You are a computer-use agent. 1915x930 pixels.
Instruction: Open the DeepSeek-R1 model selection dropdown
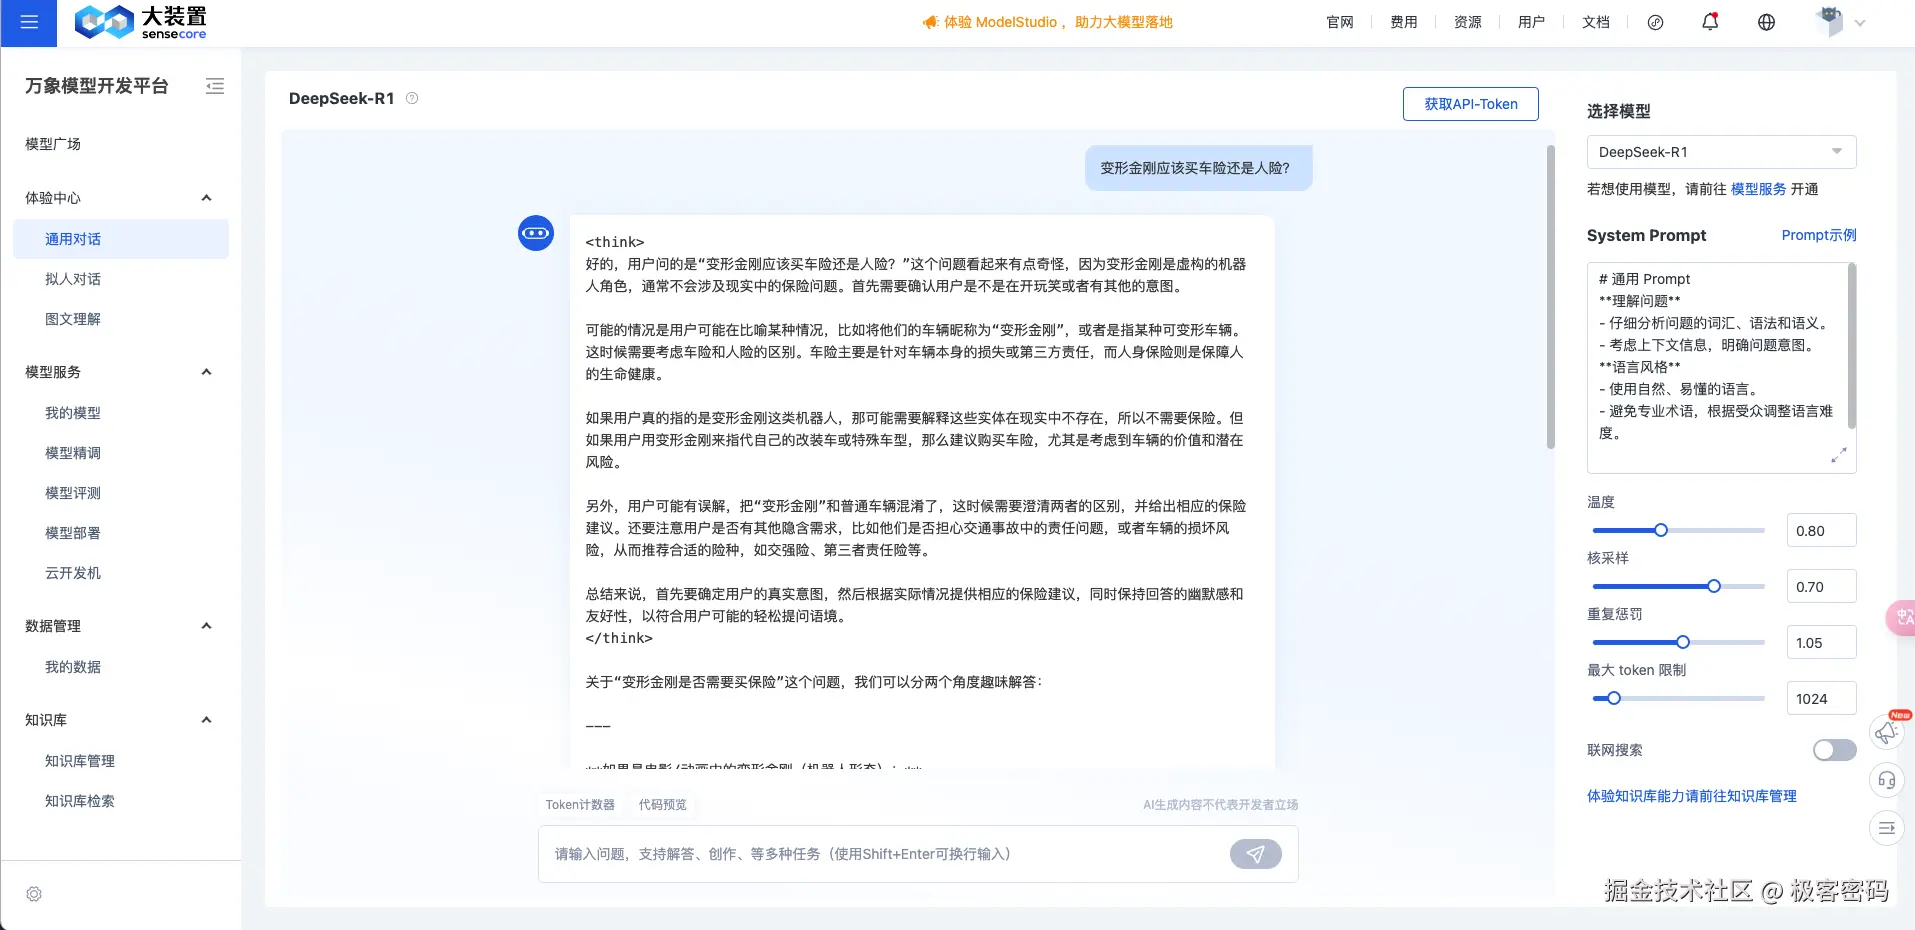pyautogui.click(x=1721, y=151)
